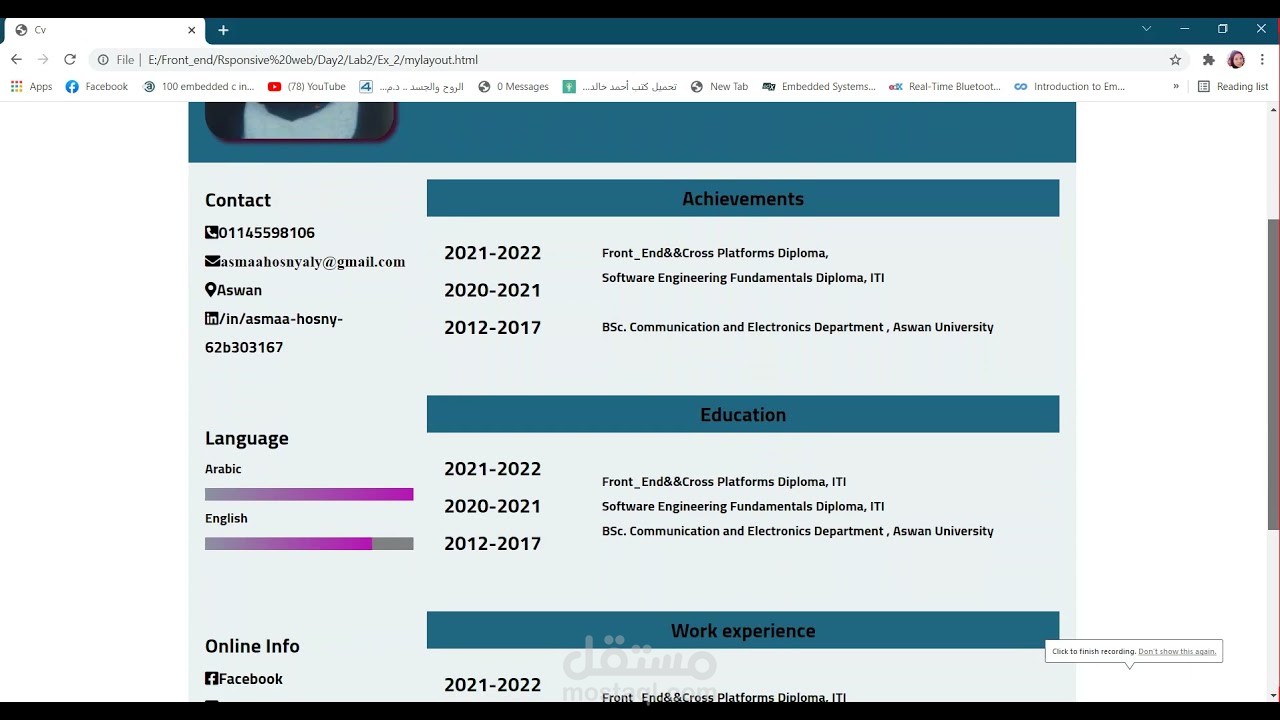
Task: Open the New Tab bookmark
Action: [x=719, y=87]
